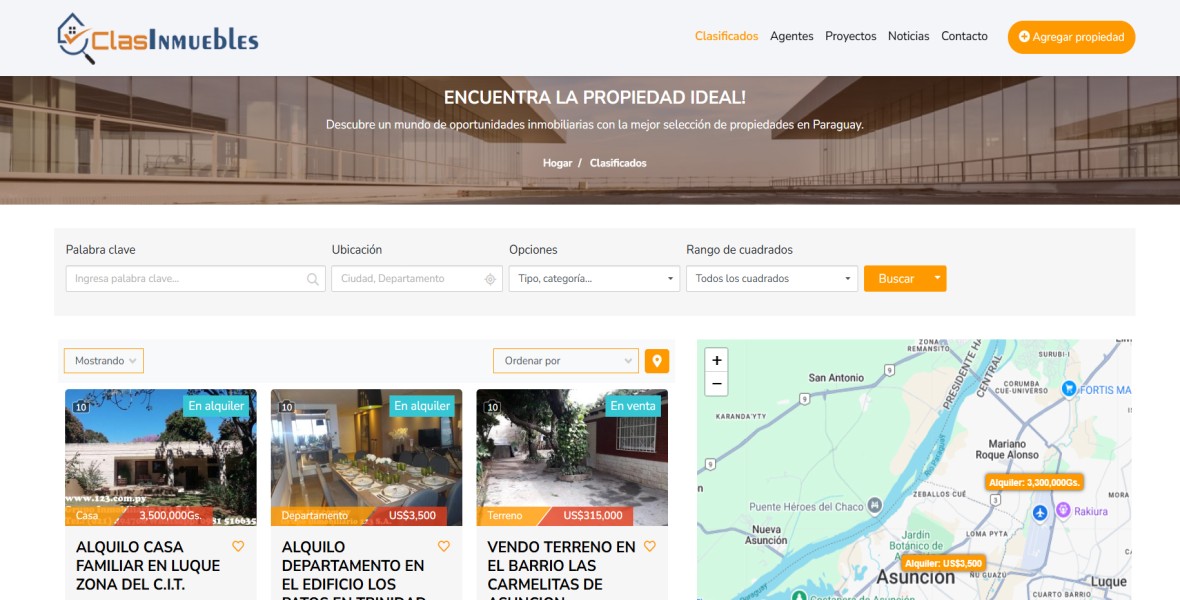This screenshot has height=600, width=1180.
Task: Favorite the VENDO TERRENO listing heart
Action: click(x=649, y=546)
